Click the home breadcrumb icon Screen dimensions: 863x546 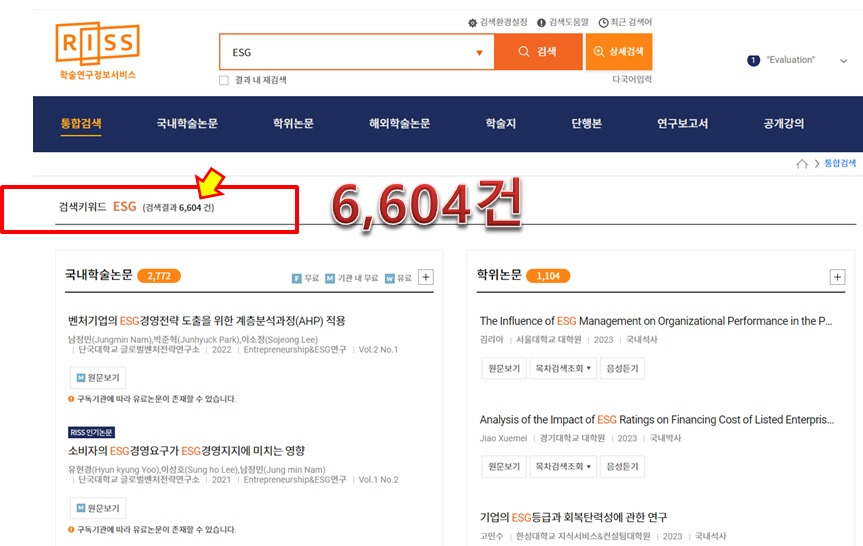802,163
